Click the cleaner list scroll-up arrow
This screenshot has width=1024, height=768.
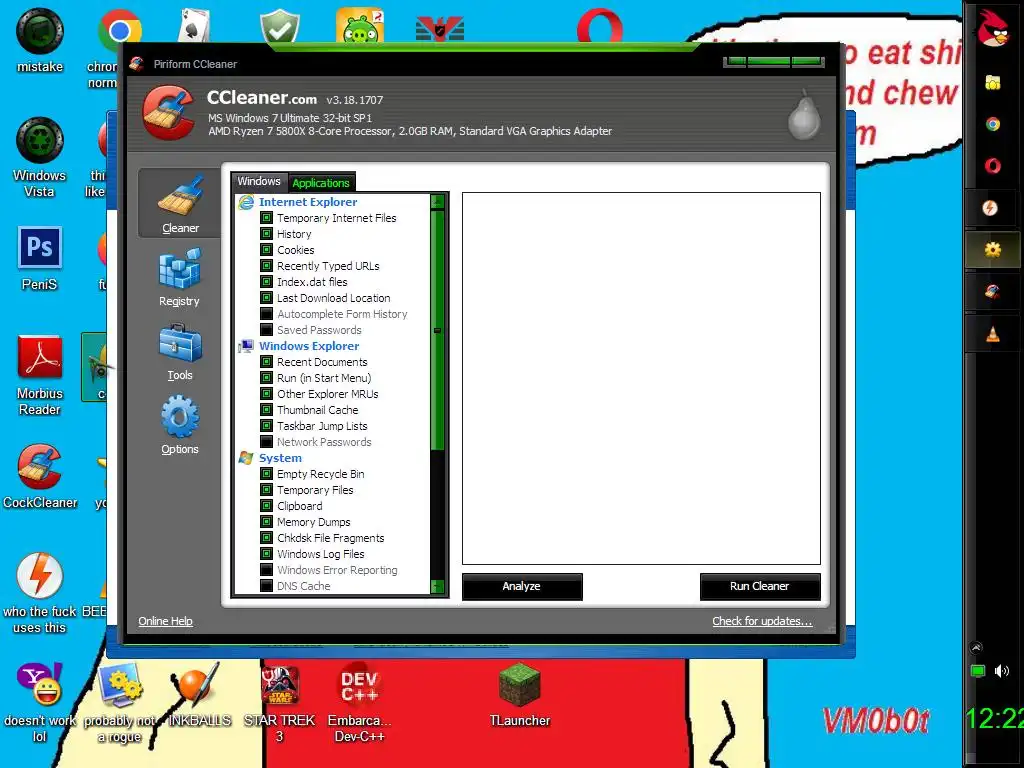[x=438, y=202]
